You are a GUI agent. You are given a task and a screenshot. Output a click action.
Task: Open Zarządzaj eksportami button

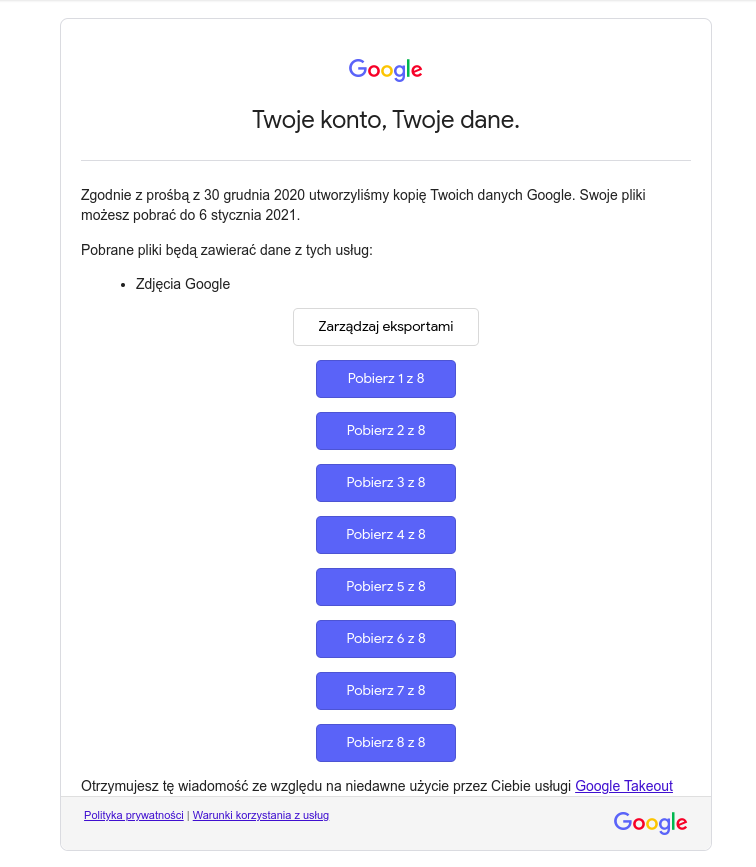(x=386, y=327)
